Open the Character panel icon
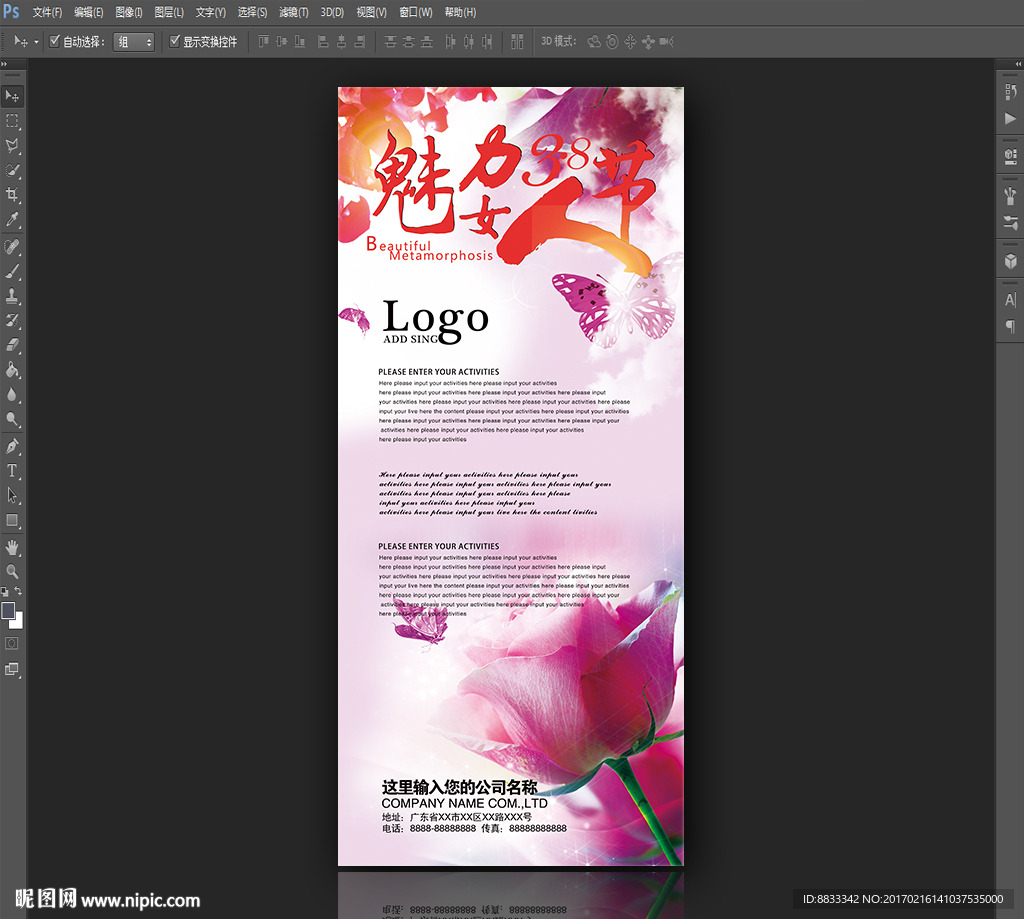The image size is (1024, 919). pos(1010,300)
